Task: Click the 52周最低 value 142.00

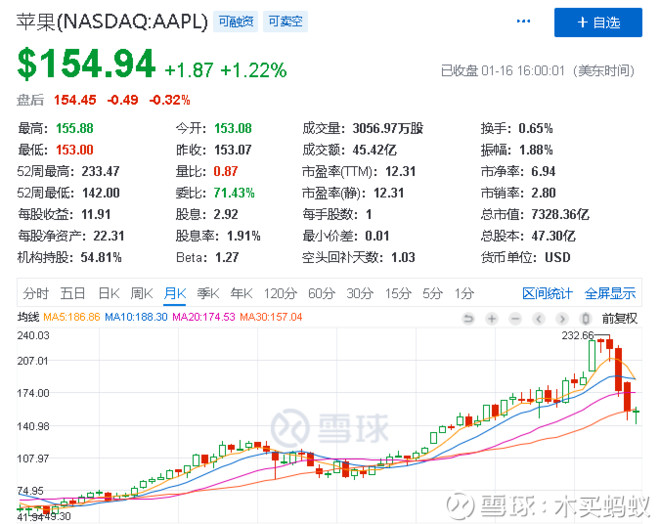Action: [101, 192]
